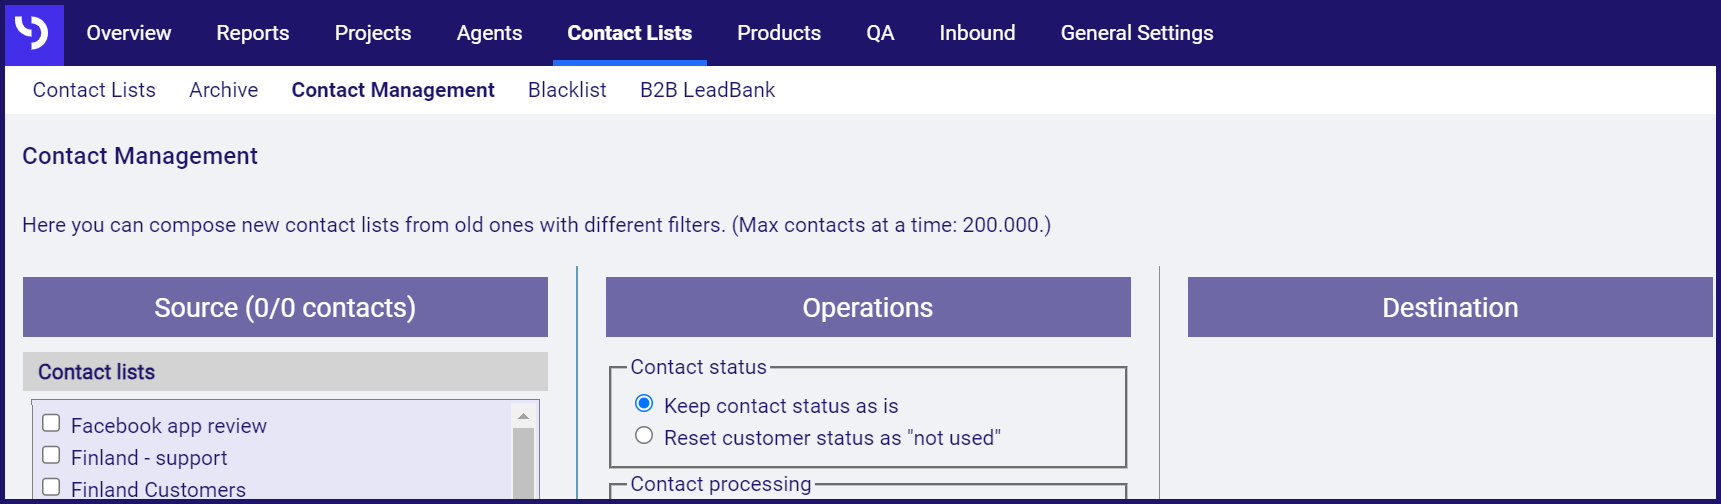Go to B2B LeadBank
1721x504 pixels.
[x=707, y=90]
